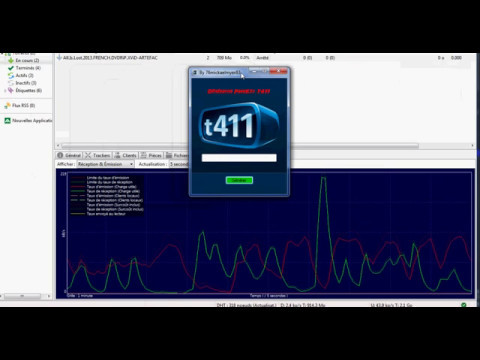Select the 'Flux RSS (0)' sidebar entry
Viewport: 480px width, 360px height.
click(x=24, y=106)
